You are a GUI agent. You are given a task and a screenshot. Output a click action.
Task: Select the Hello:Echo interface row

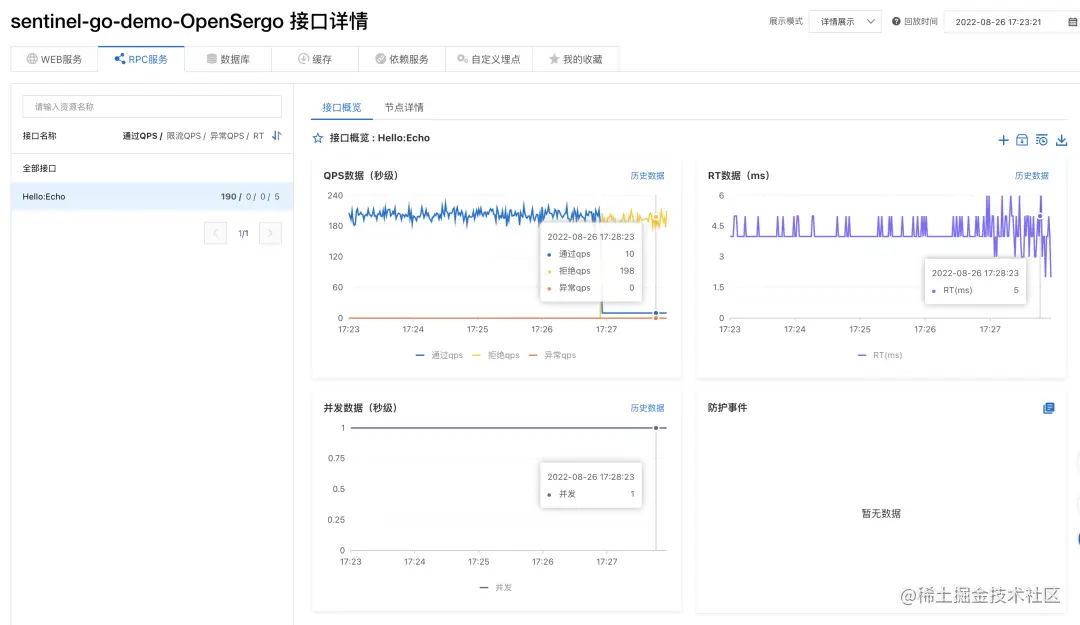pos(152,196)
